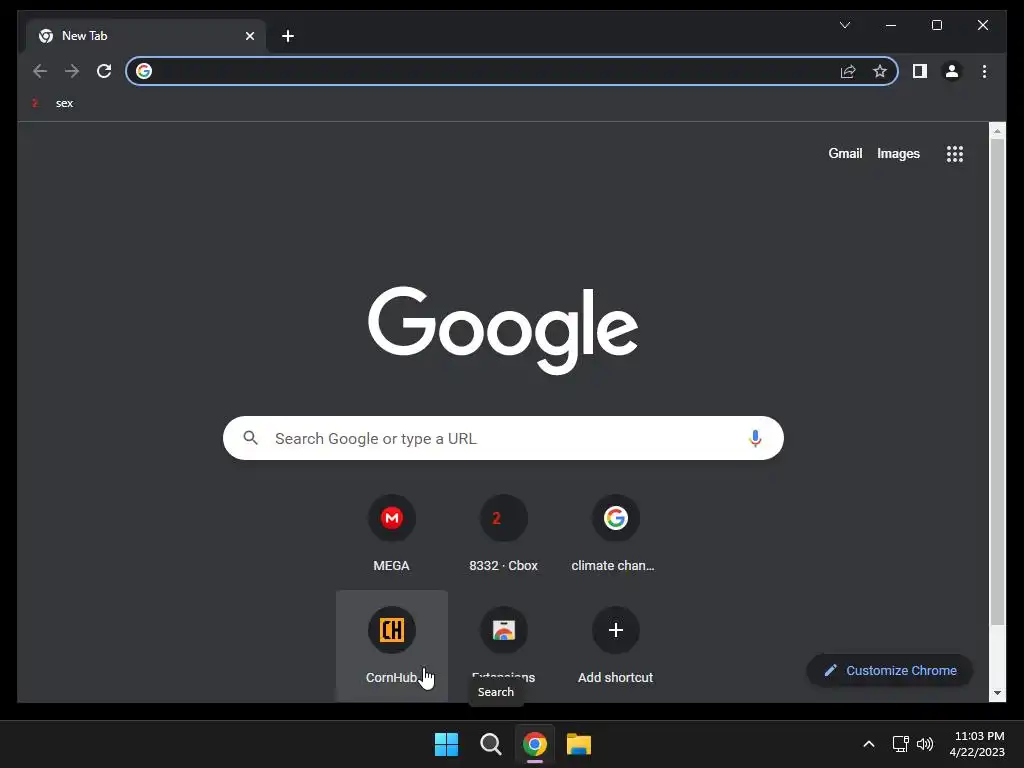1024x768 pixels.
Task: Start voice search with microphone icon
Action: [x=755, y=438]
